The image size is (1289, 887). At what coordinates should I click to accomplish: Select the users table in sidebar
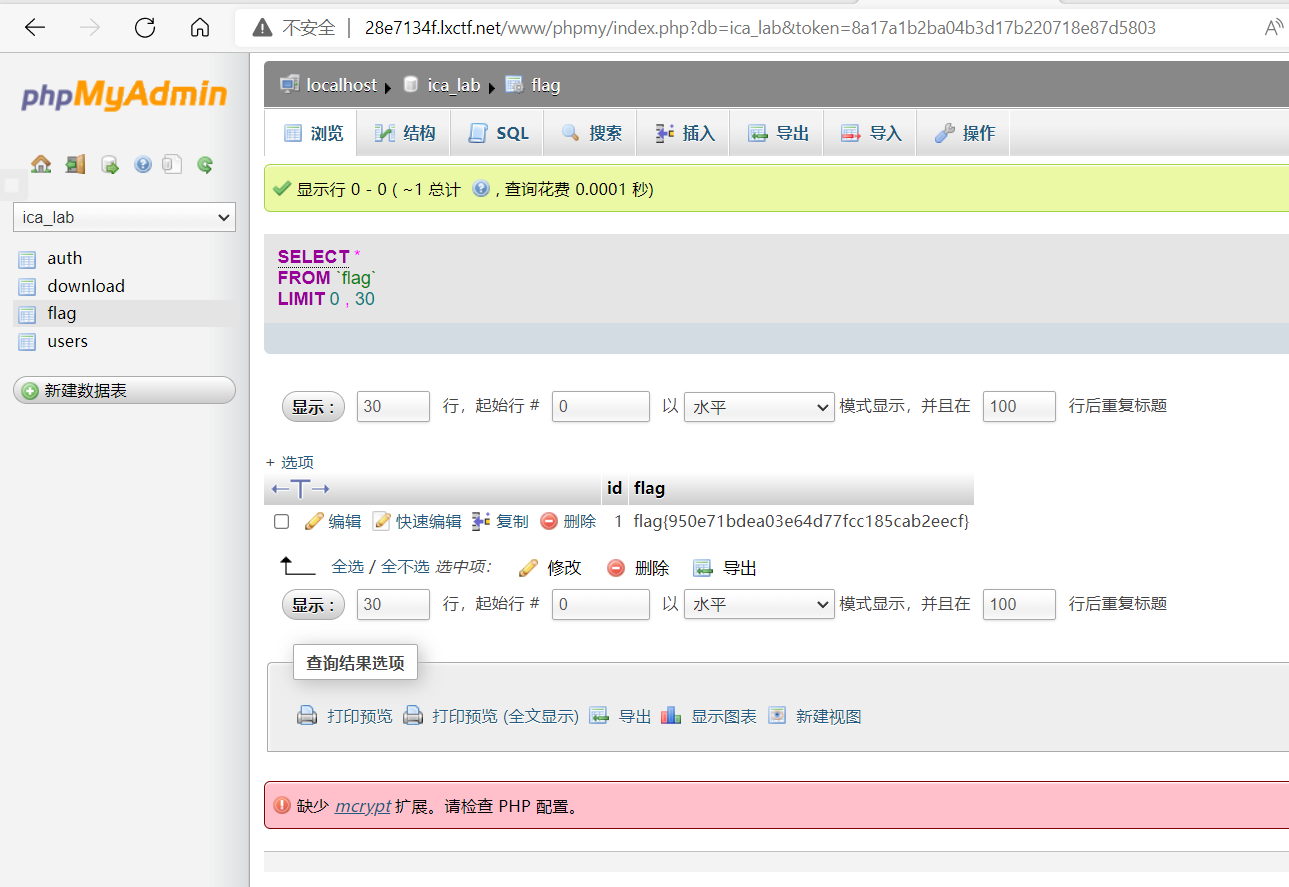pyautogui.click(x=67, y=341)
